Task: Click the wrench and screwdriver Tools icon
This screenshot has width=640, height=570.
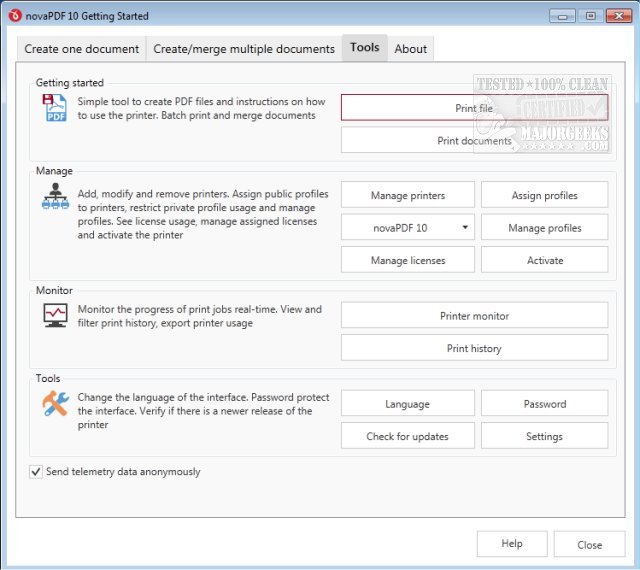Action: (x=55, y=404)
